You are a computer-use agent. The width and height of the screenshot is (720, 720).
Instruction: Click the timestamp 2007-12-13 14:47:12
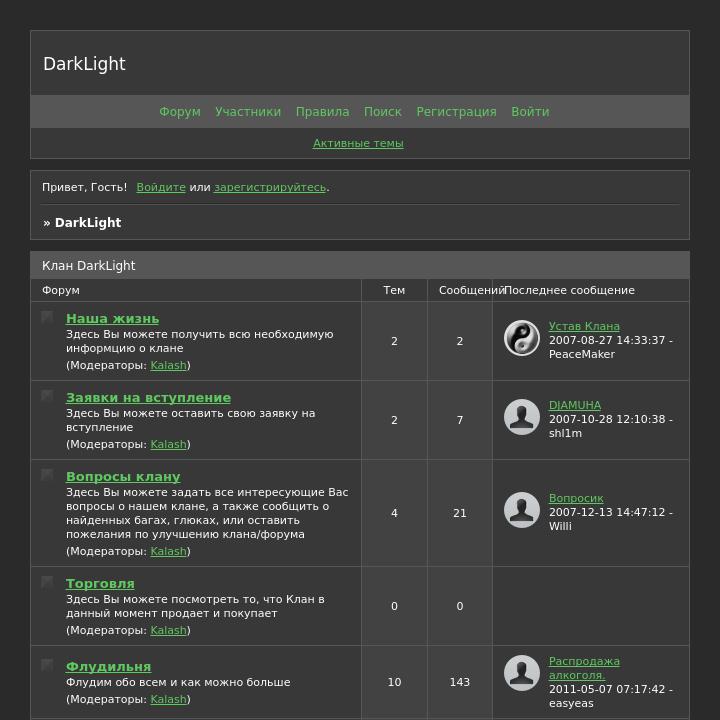[607, 512]
